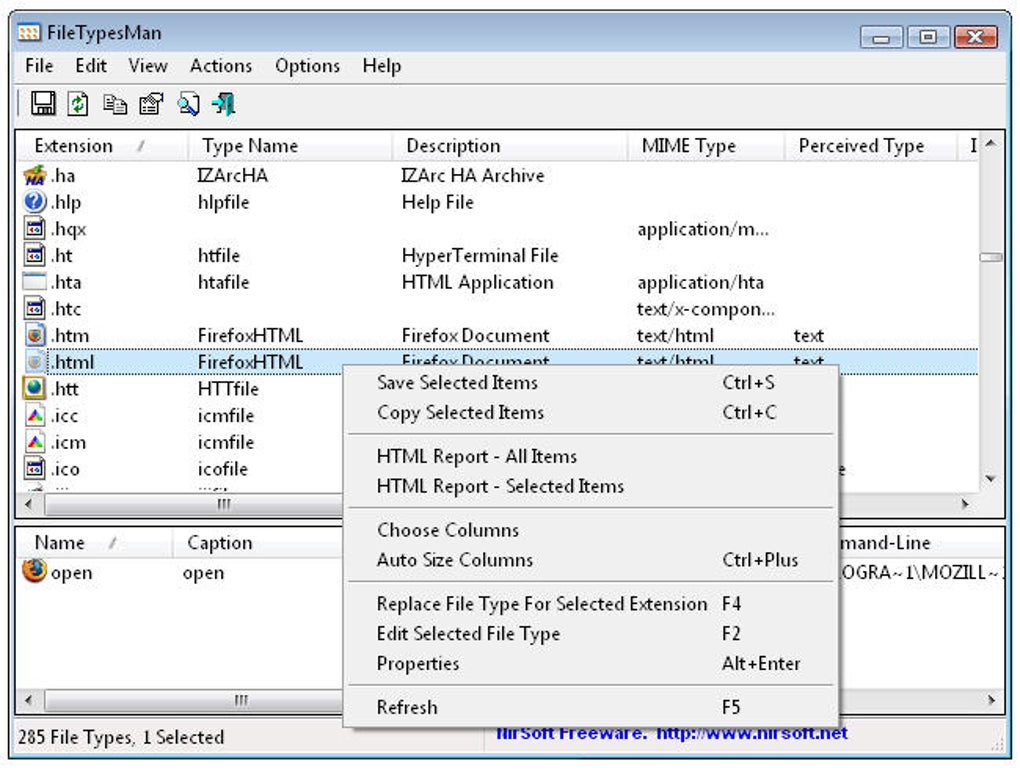This screenshot has width=1020, height=772.
Task: Open the Actions menu
Action: coord(220,66)
